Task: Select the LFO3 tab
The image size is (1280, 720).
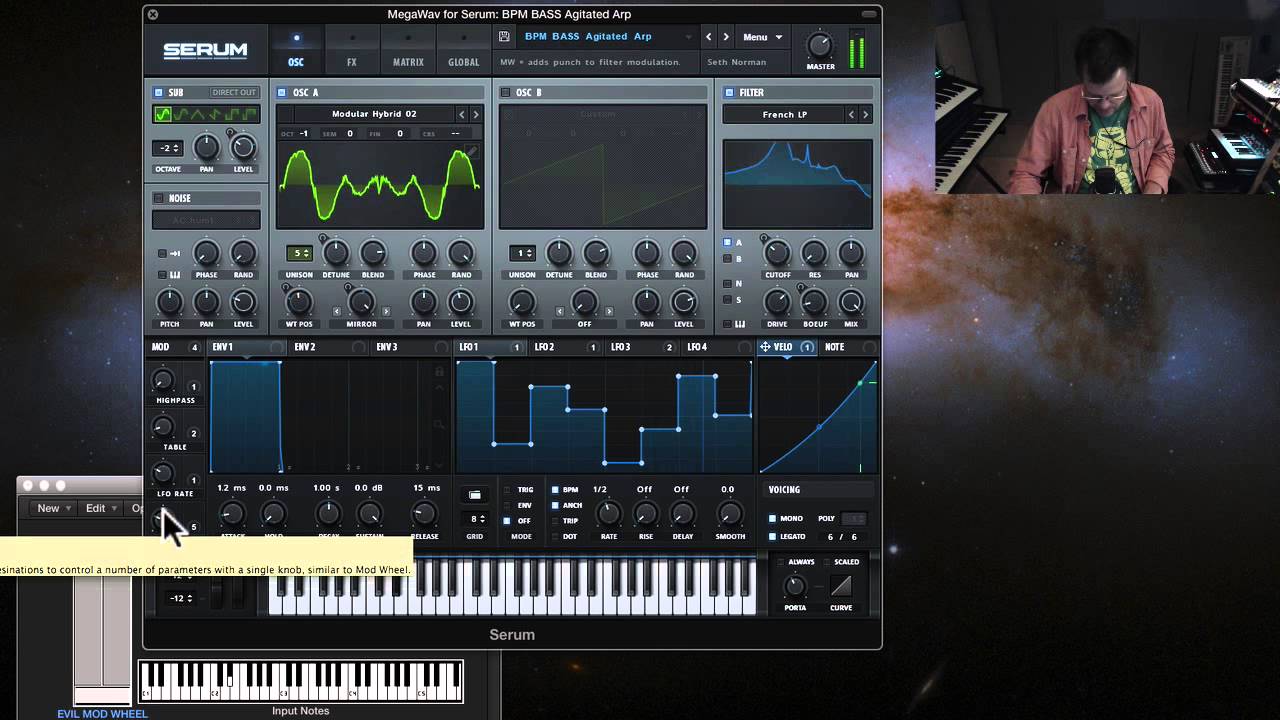Action: 641,347
